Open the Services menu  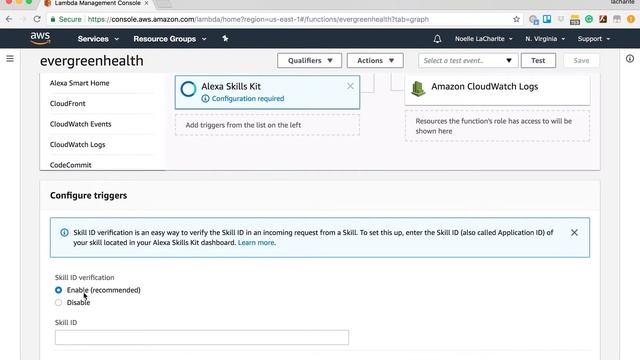click(x=98, y=39)
